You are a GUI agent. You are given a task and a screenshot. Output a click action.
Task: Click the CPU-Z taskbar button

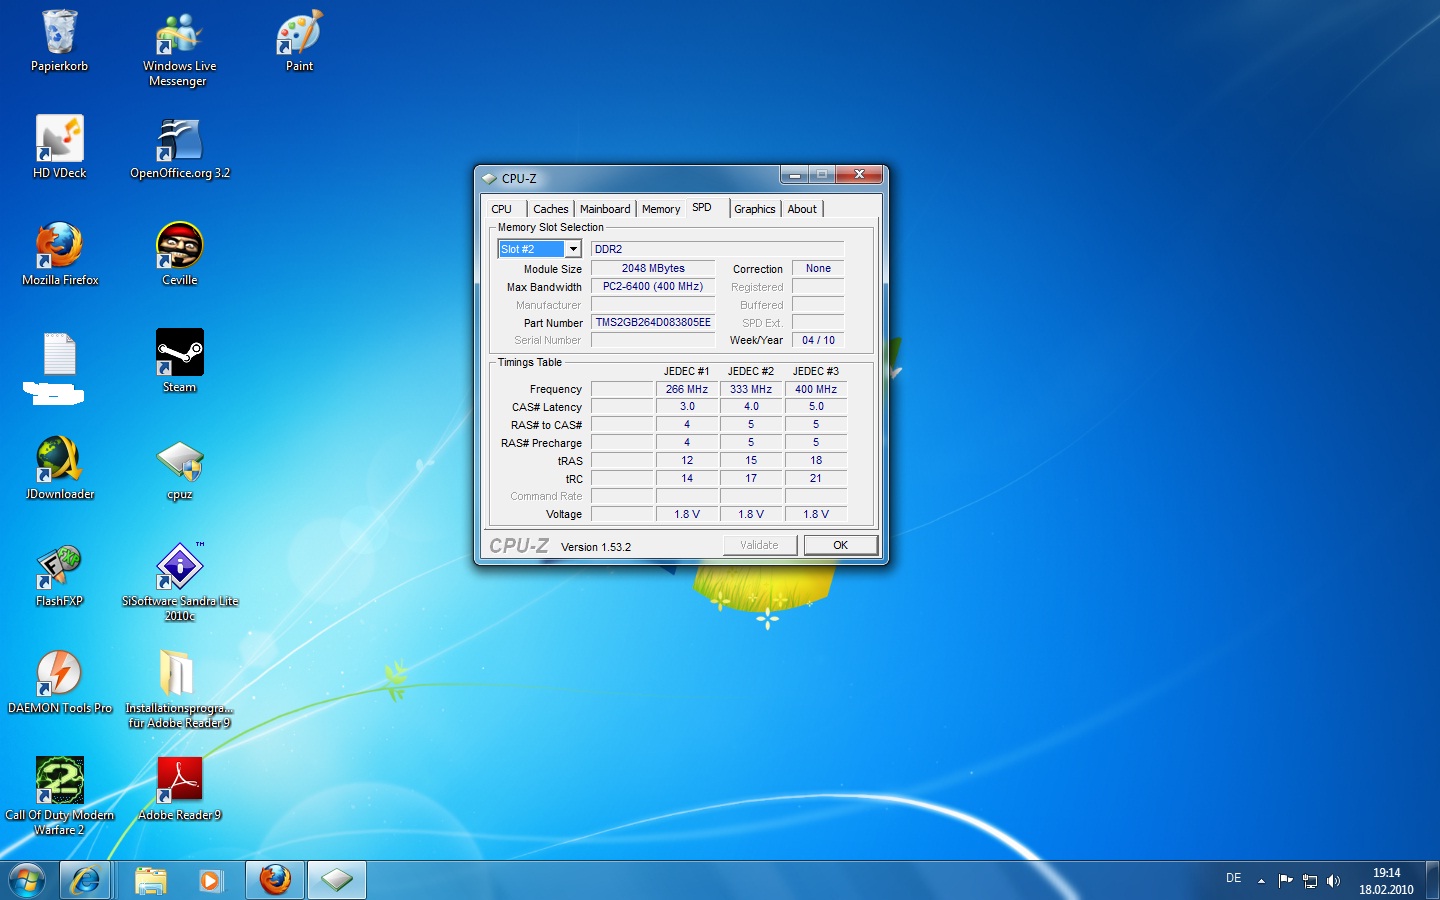coord(337,880)
